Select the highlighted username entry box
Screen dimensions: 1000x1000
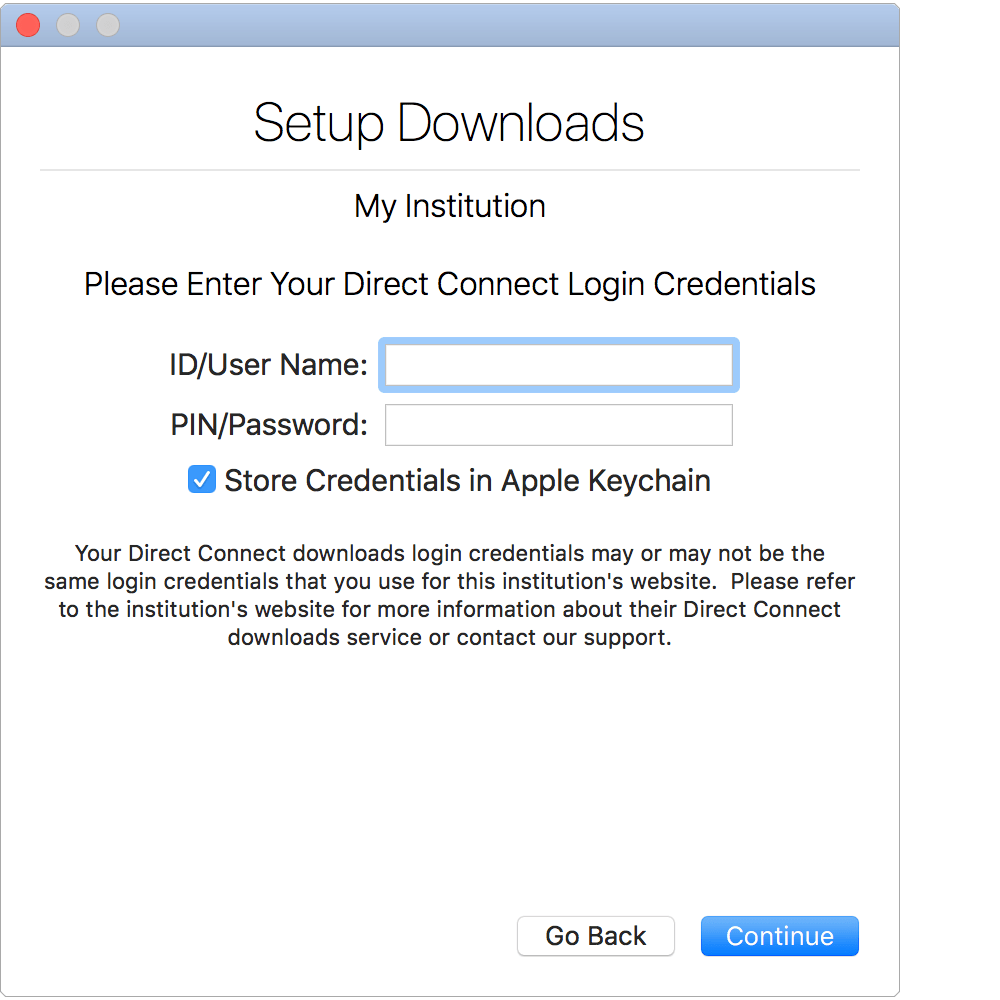pos(558,365)
